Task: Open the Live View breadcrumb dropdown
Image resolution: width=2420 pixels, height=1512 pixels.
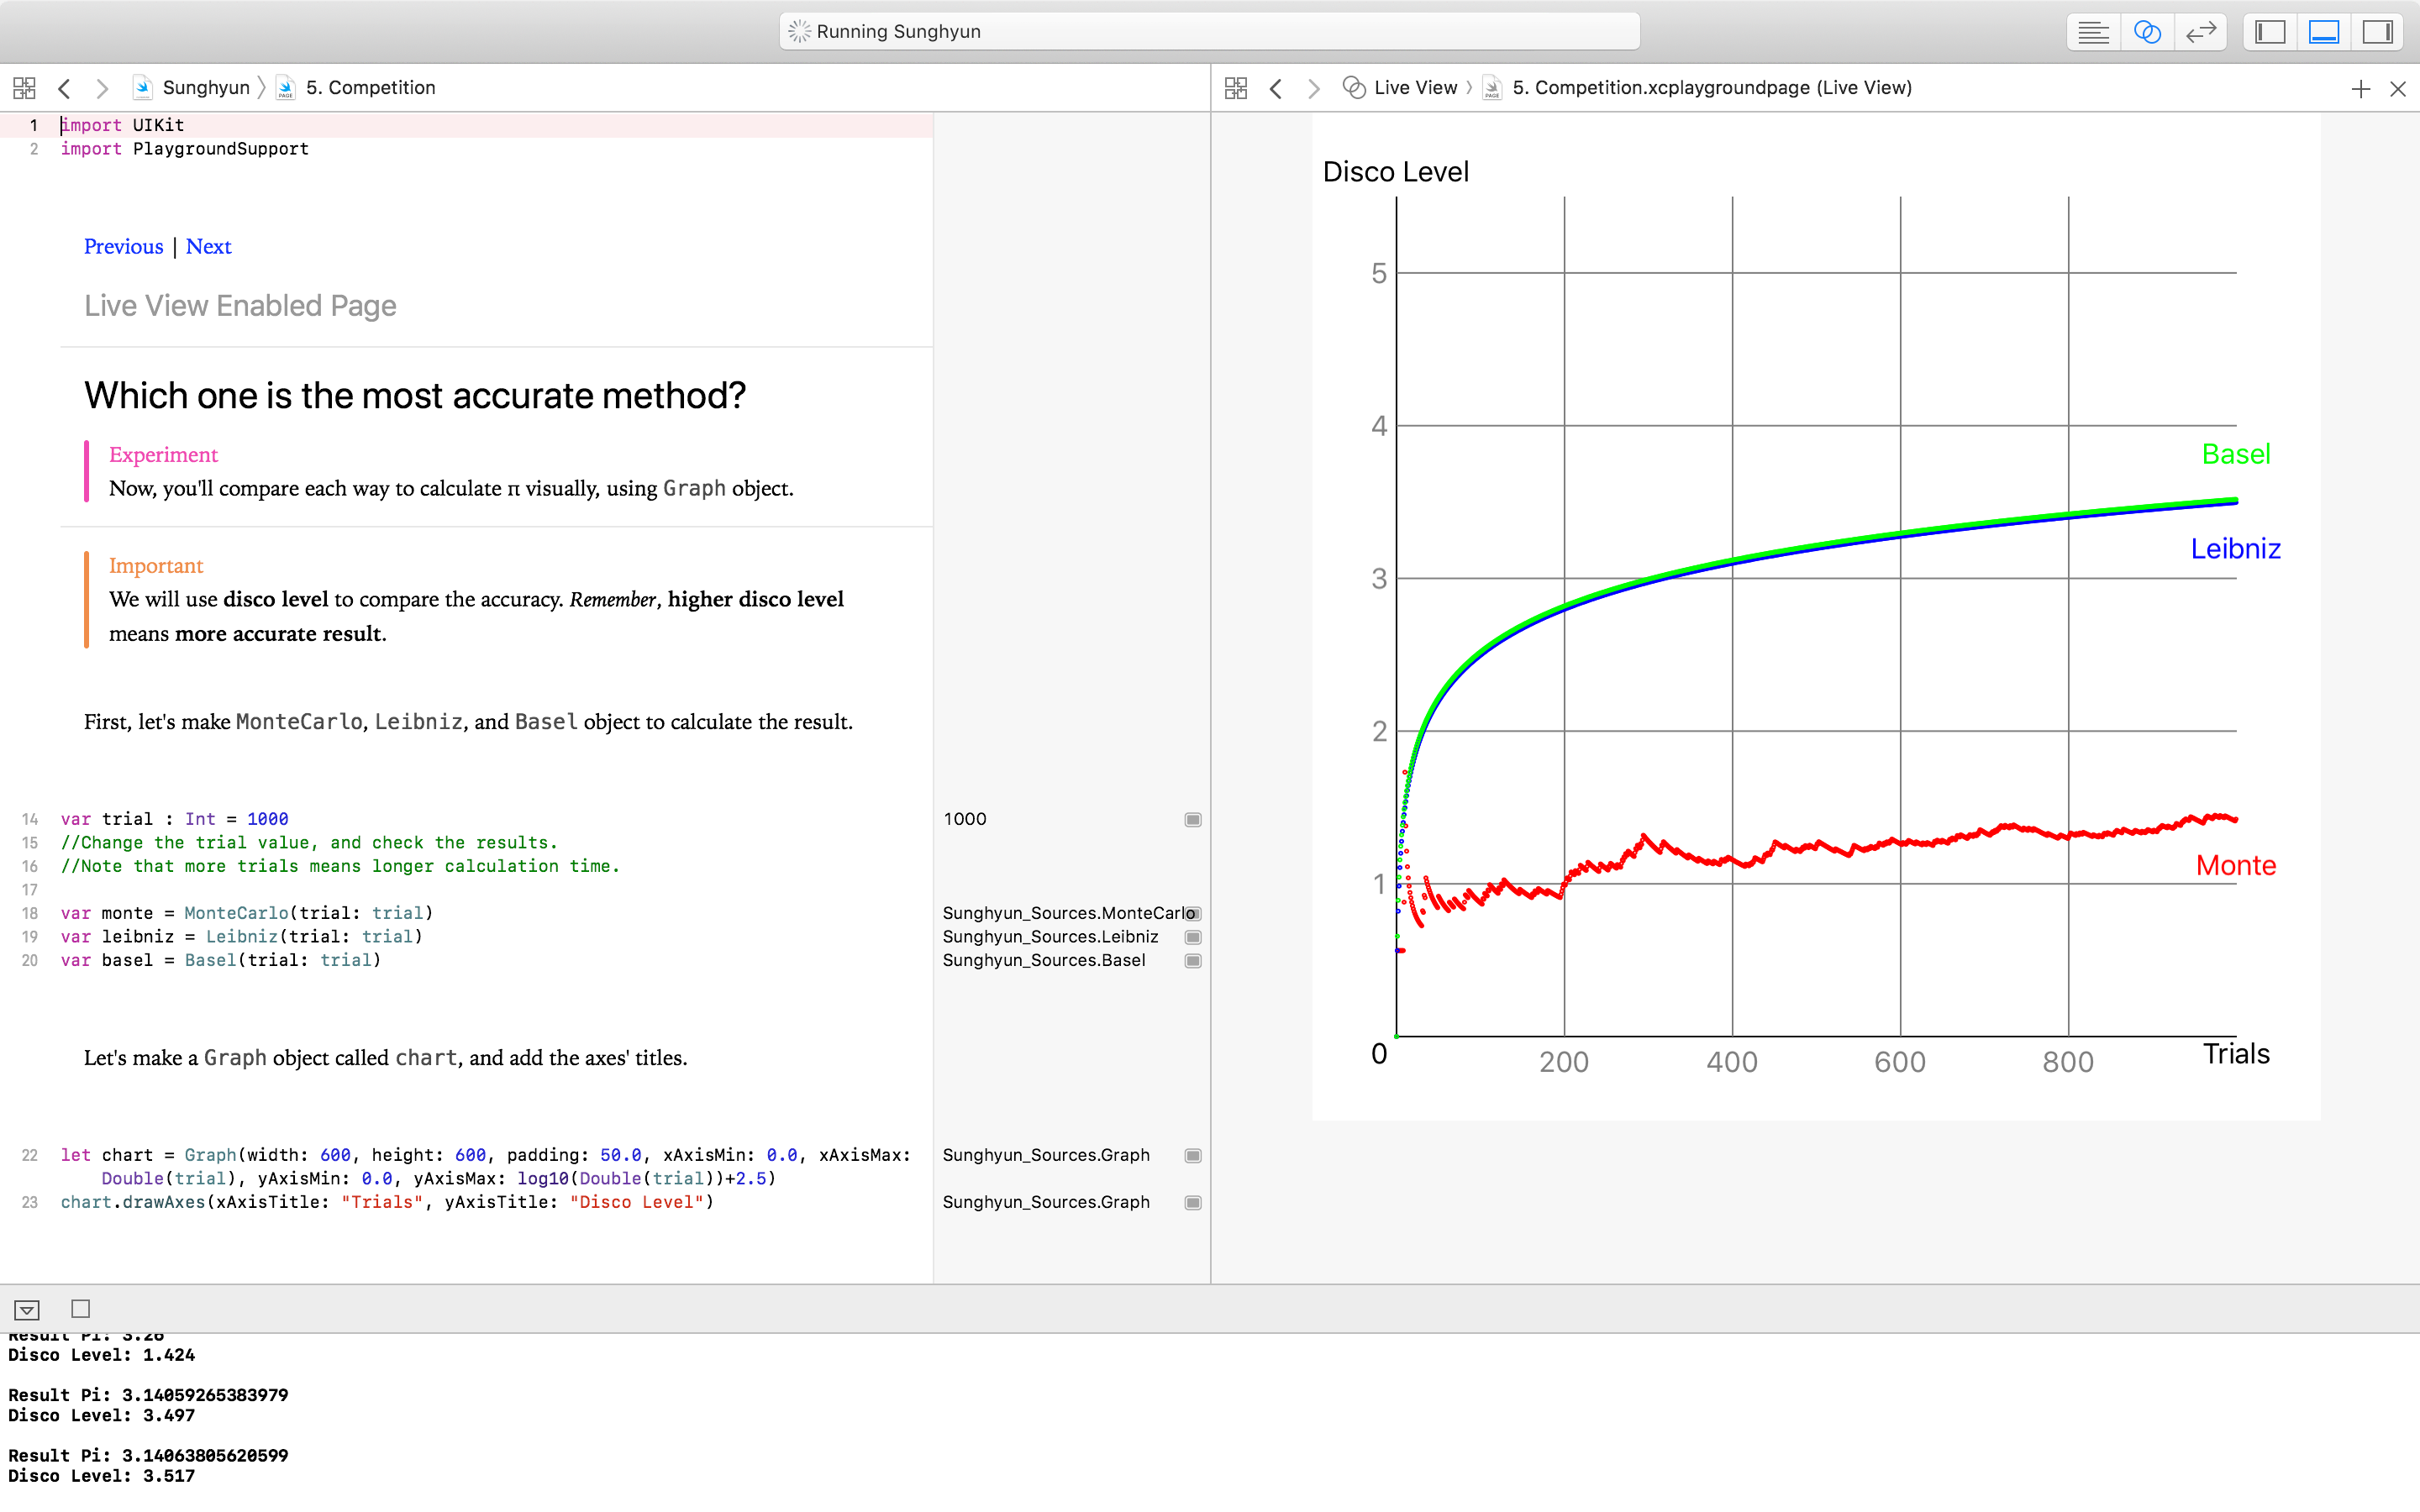Action: 1414,88
